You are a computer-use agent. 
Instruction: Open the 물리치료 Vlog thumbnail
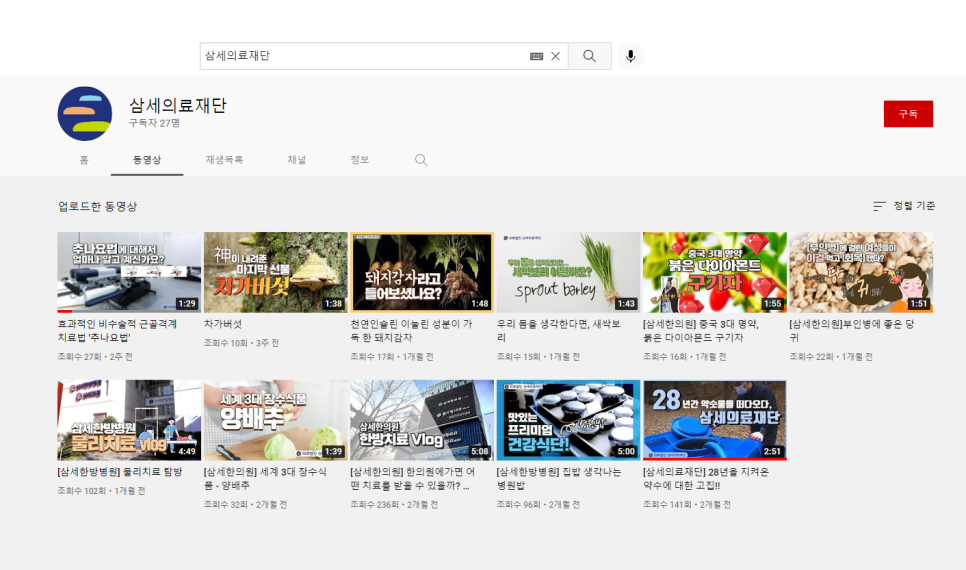(129, 420)
